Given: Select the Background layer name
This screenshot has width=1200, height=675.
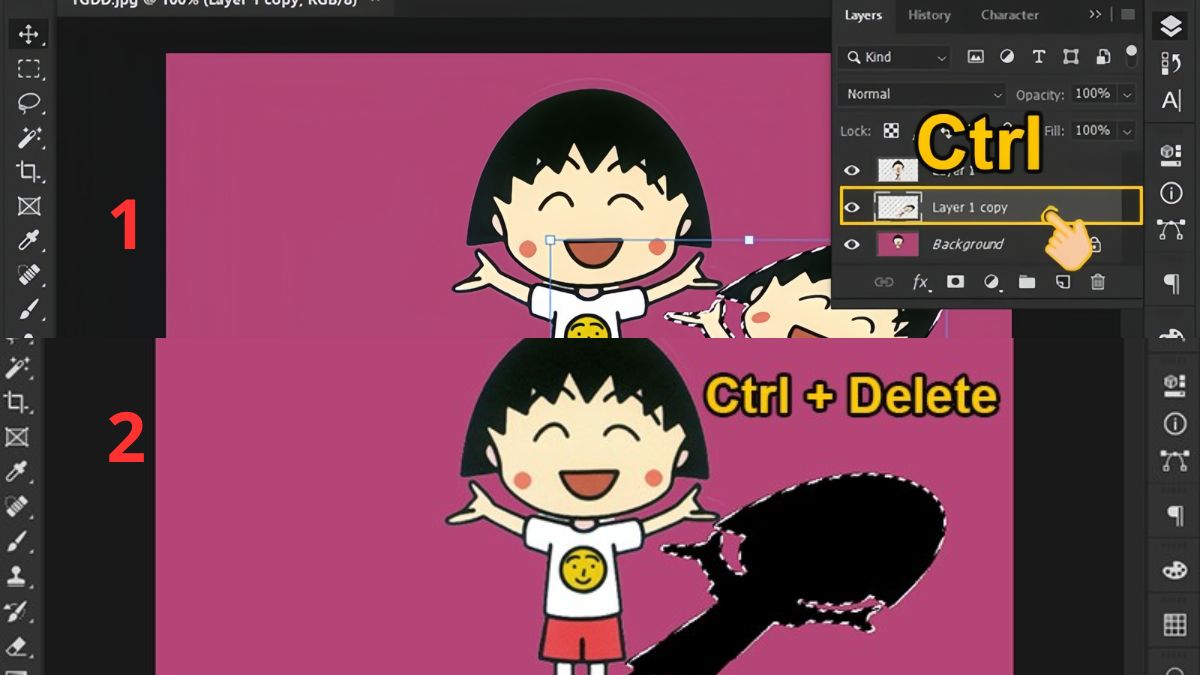Looking at the screenshot, I should coord(967,244).
